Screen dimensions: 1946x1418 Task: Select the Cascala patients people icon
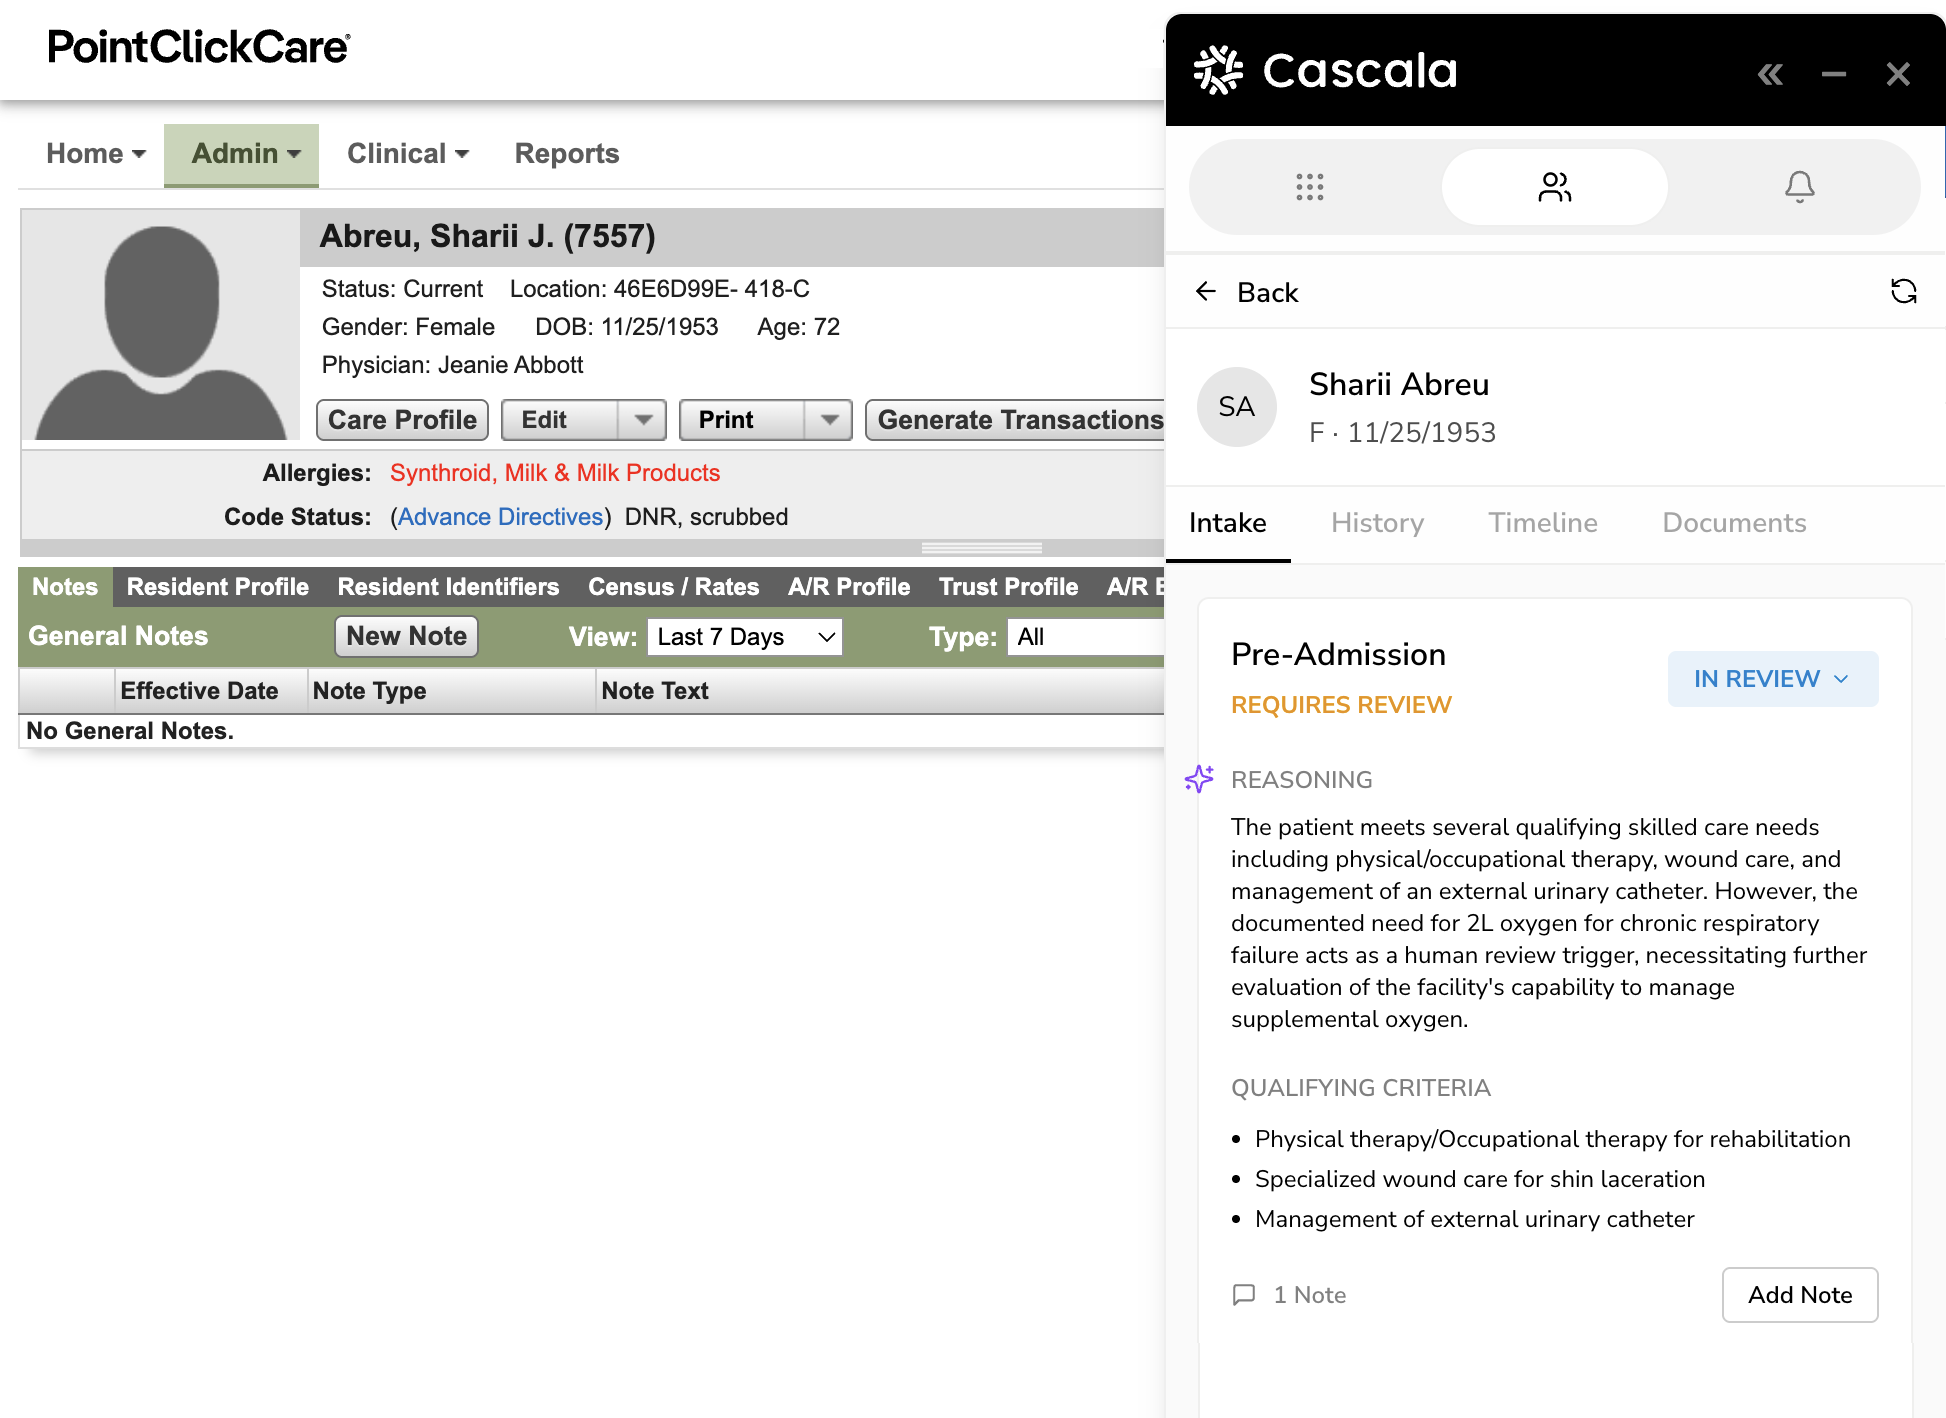[x=1554, y=187]
